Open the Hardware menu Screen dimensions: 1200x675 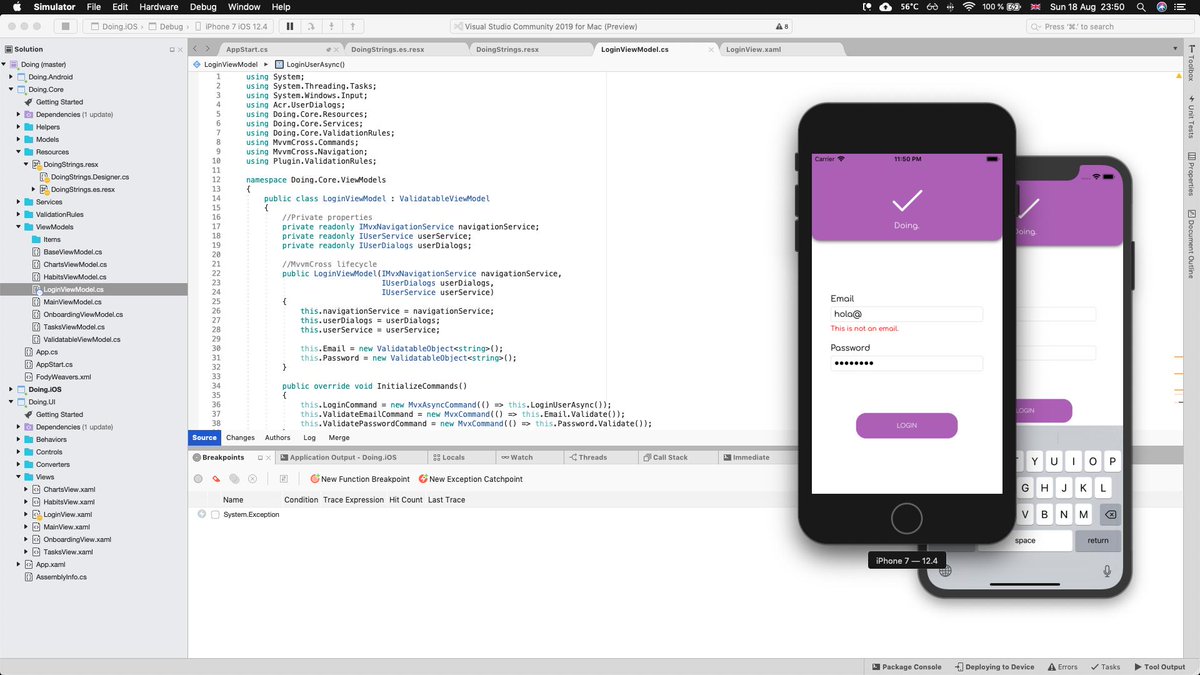(160, 7)
